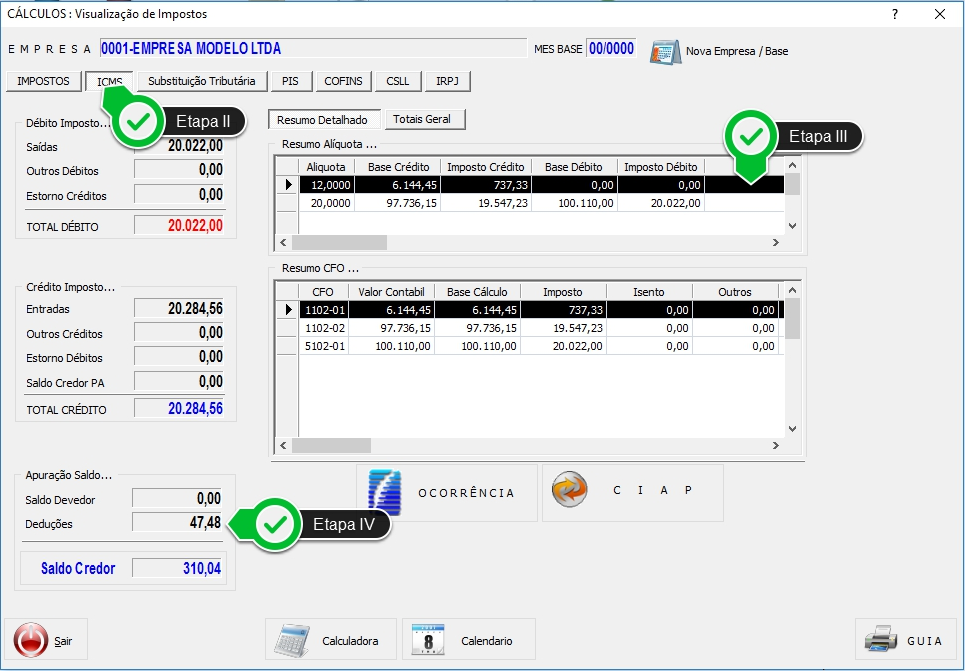
Task: Go to the COFINS tab
Action: coord(344,81)
